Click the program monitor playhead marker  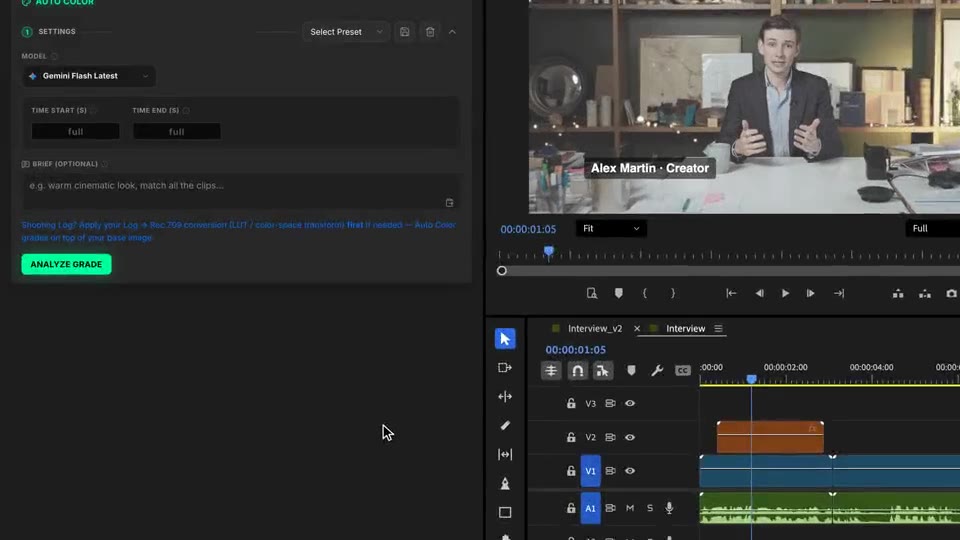(549, 252)
